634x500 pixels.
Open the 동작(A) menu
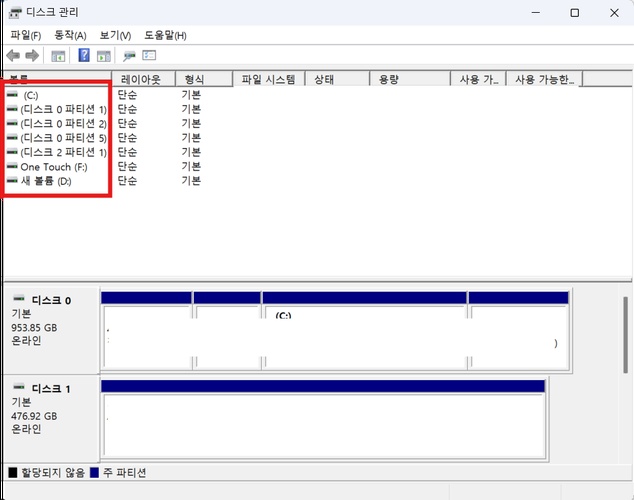(70, 36)
